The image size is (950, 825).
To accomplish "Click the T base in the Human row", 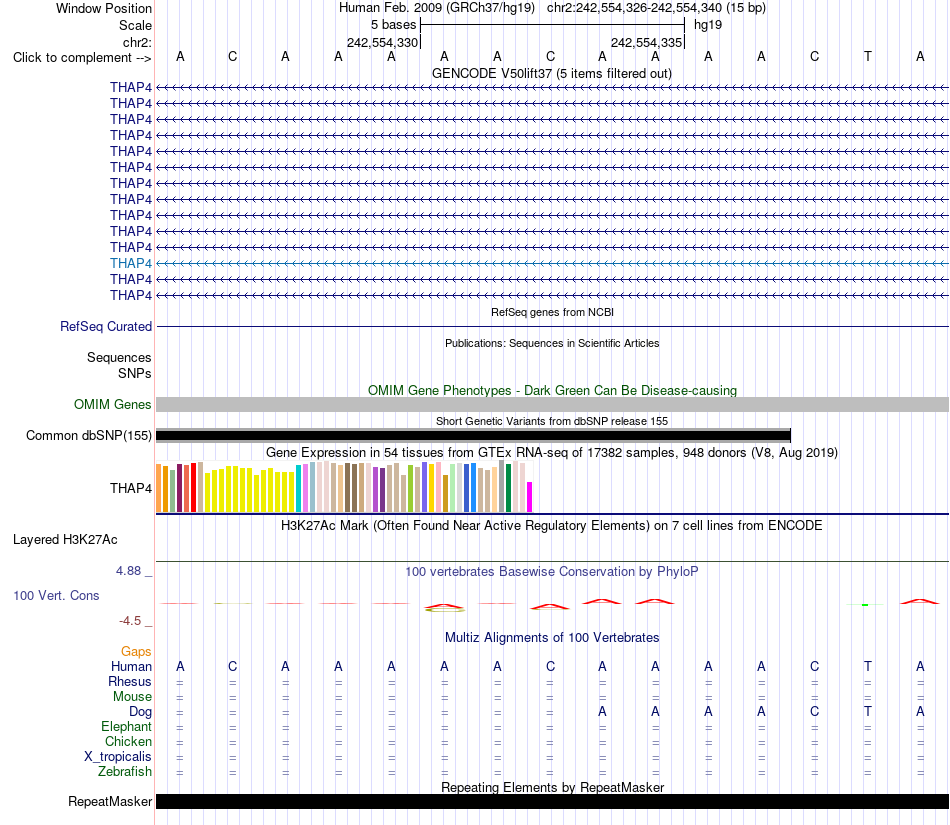I will click(x=868, y=666).
